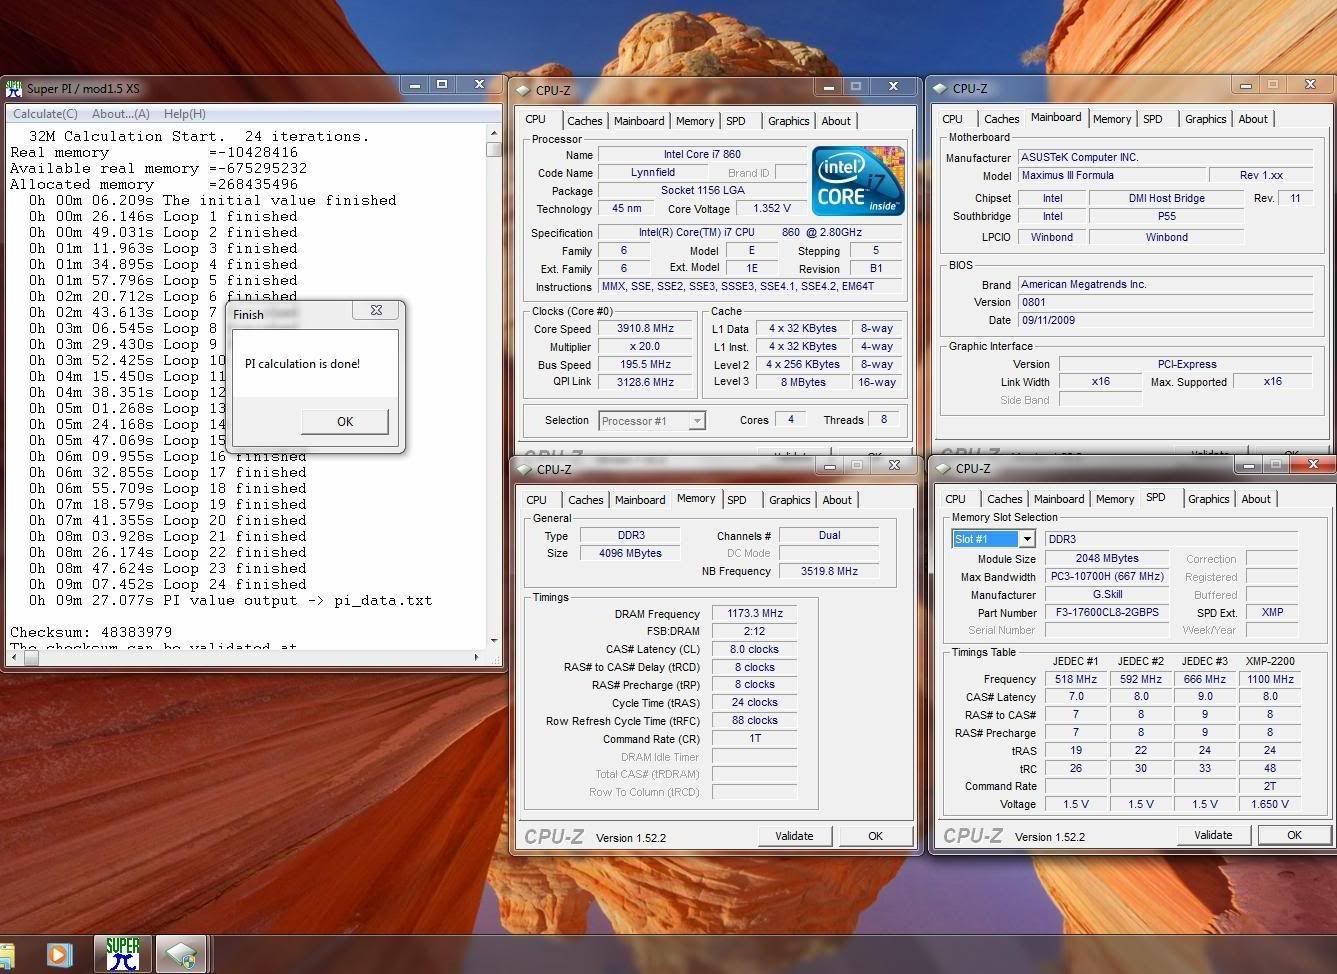The image size is (1337, 974).
Task: Open Mainboard tab in Memory timings CPU-Z window
Action: tap(640, 500)
